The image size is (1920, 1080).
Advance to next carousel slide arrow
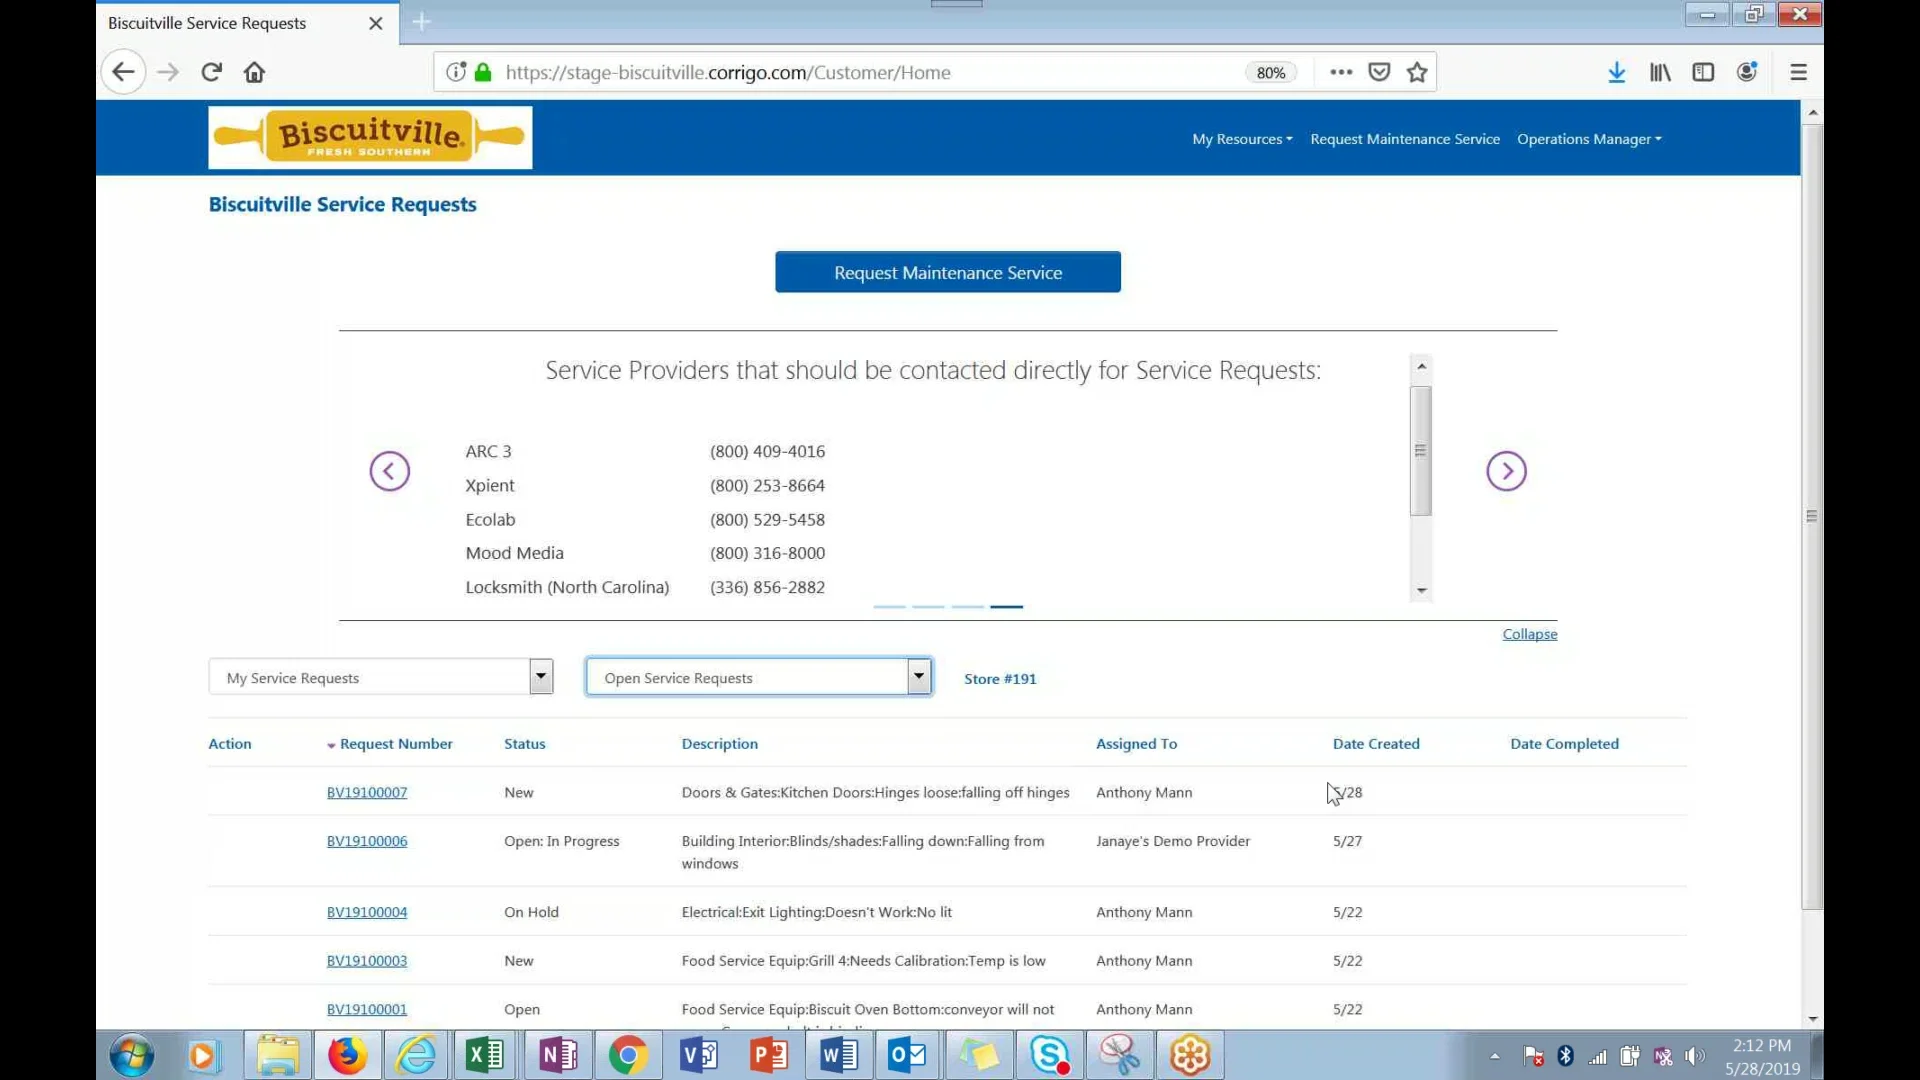point(1506,471)
